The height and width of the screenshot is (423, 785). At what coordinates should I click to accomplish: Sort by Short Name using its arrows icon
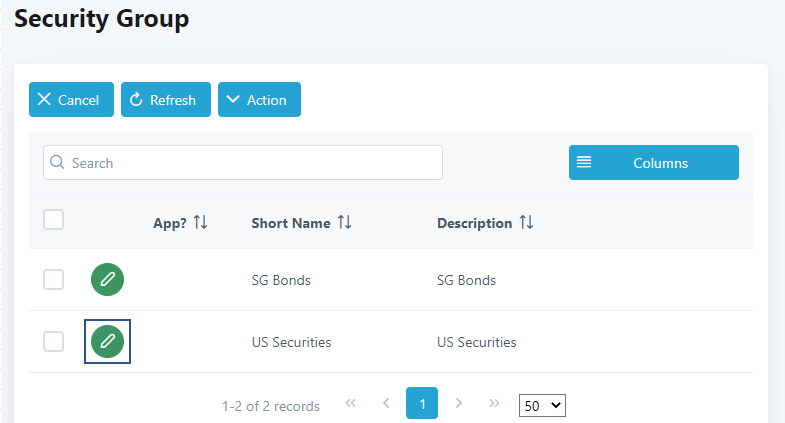pyautogui.click(x=344, y=223)
